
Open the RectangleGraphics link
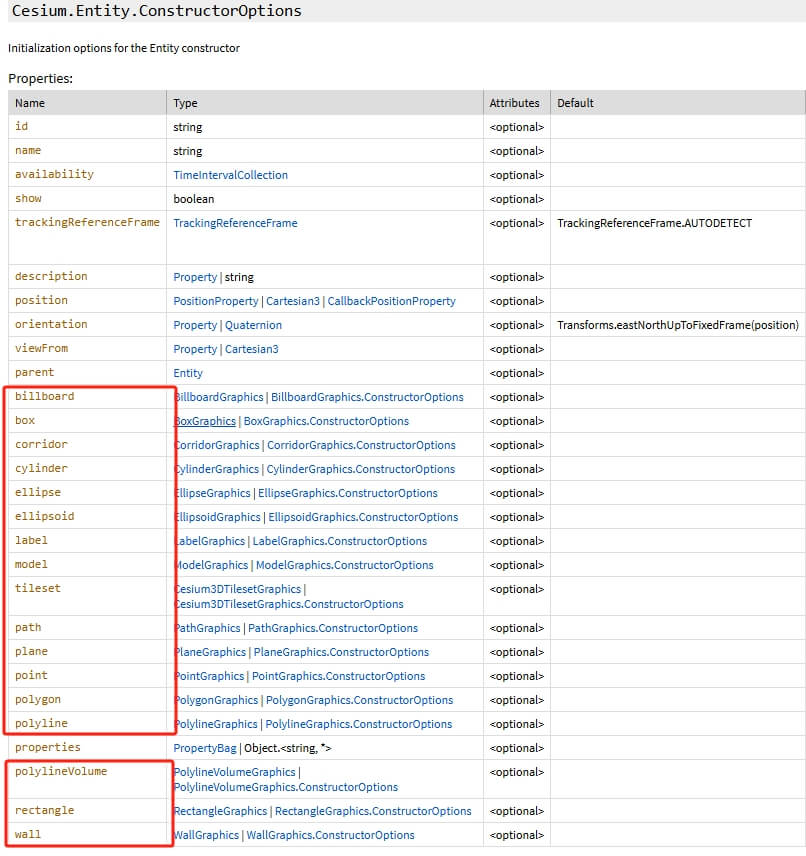220,811
